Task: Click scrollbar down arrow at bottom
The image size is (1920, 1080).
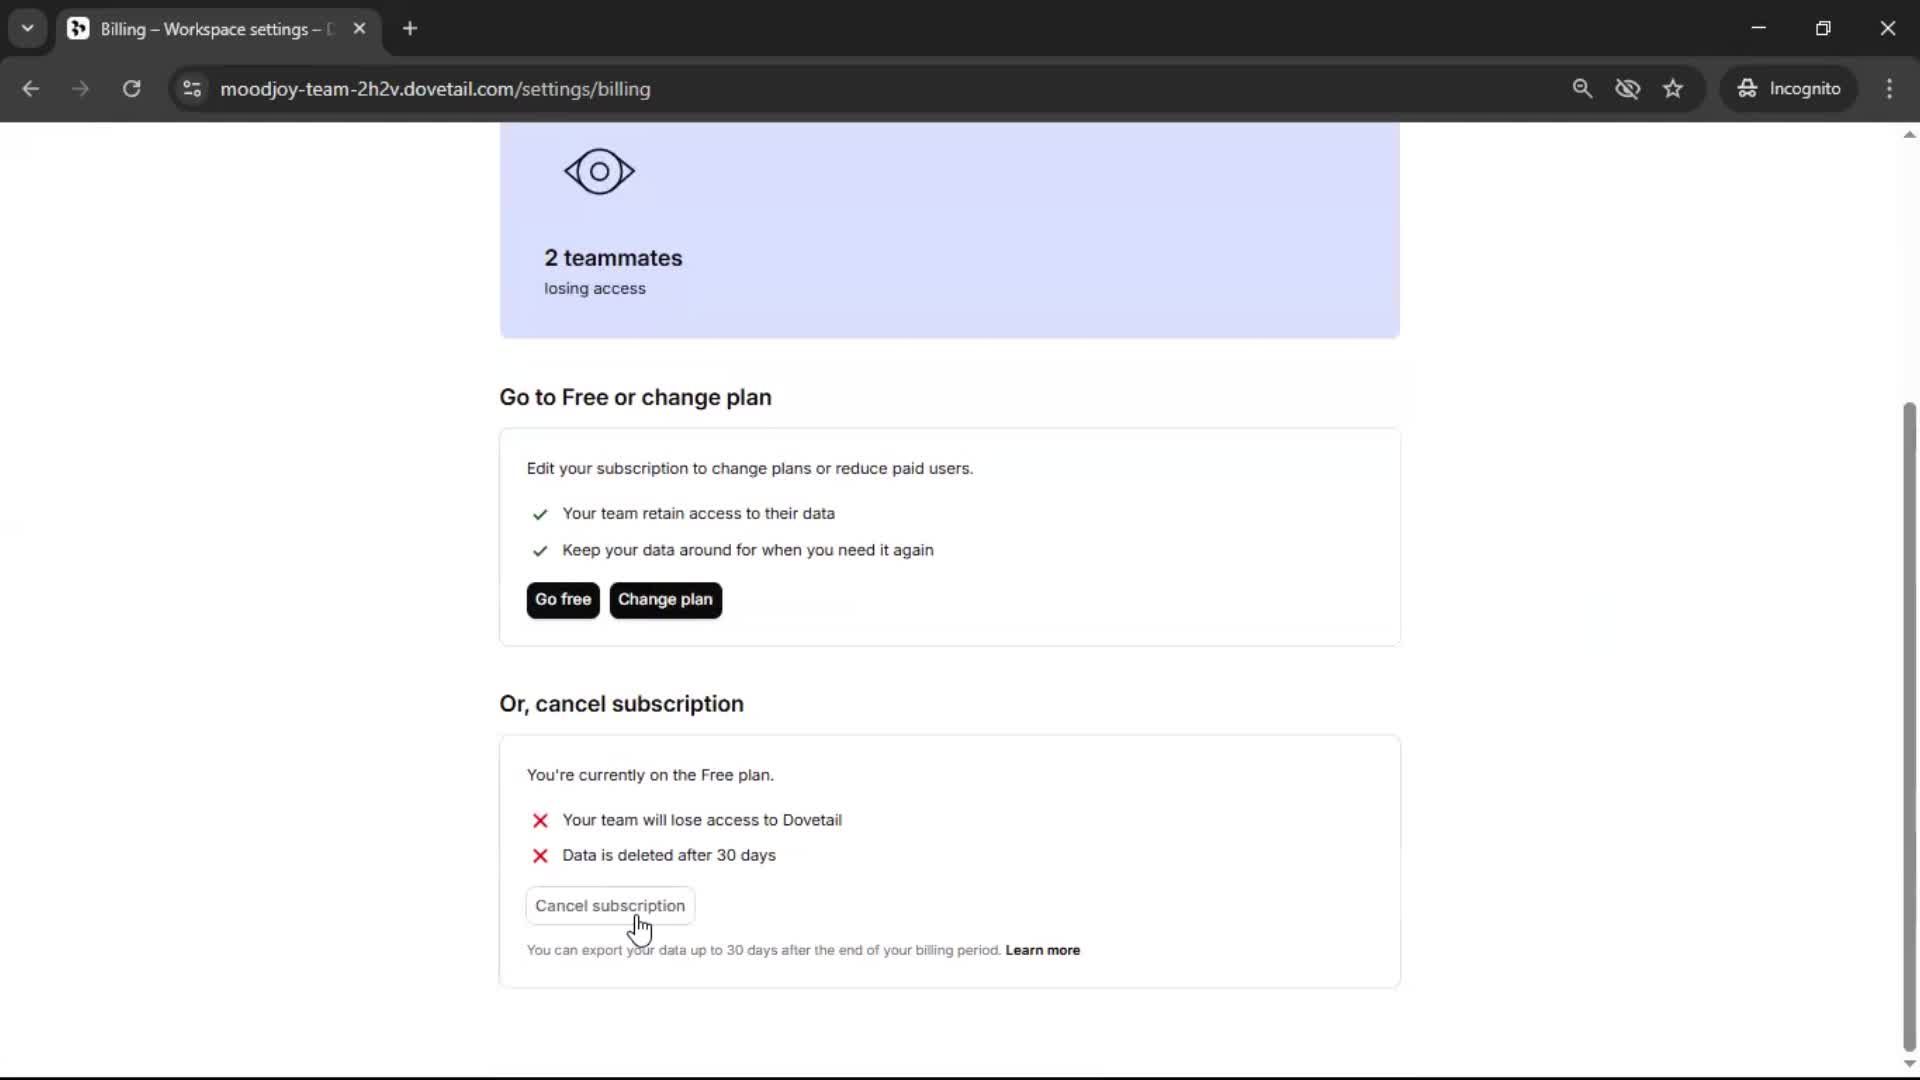Action: [x=1909, y=1064]
